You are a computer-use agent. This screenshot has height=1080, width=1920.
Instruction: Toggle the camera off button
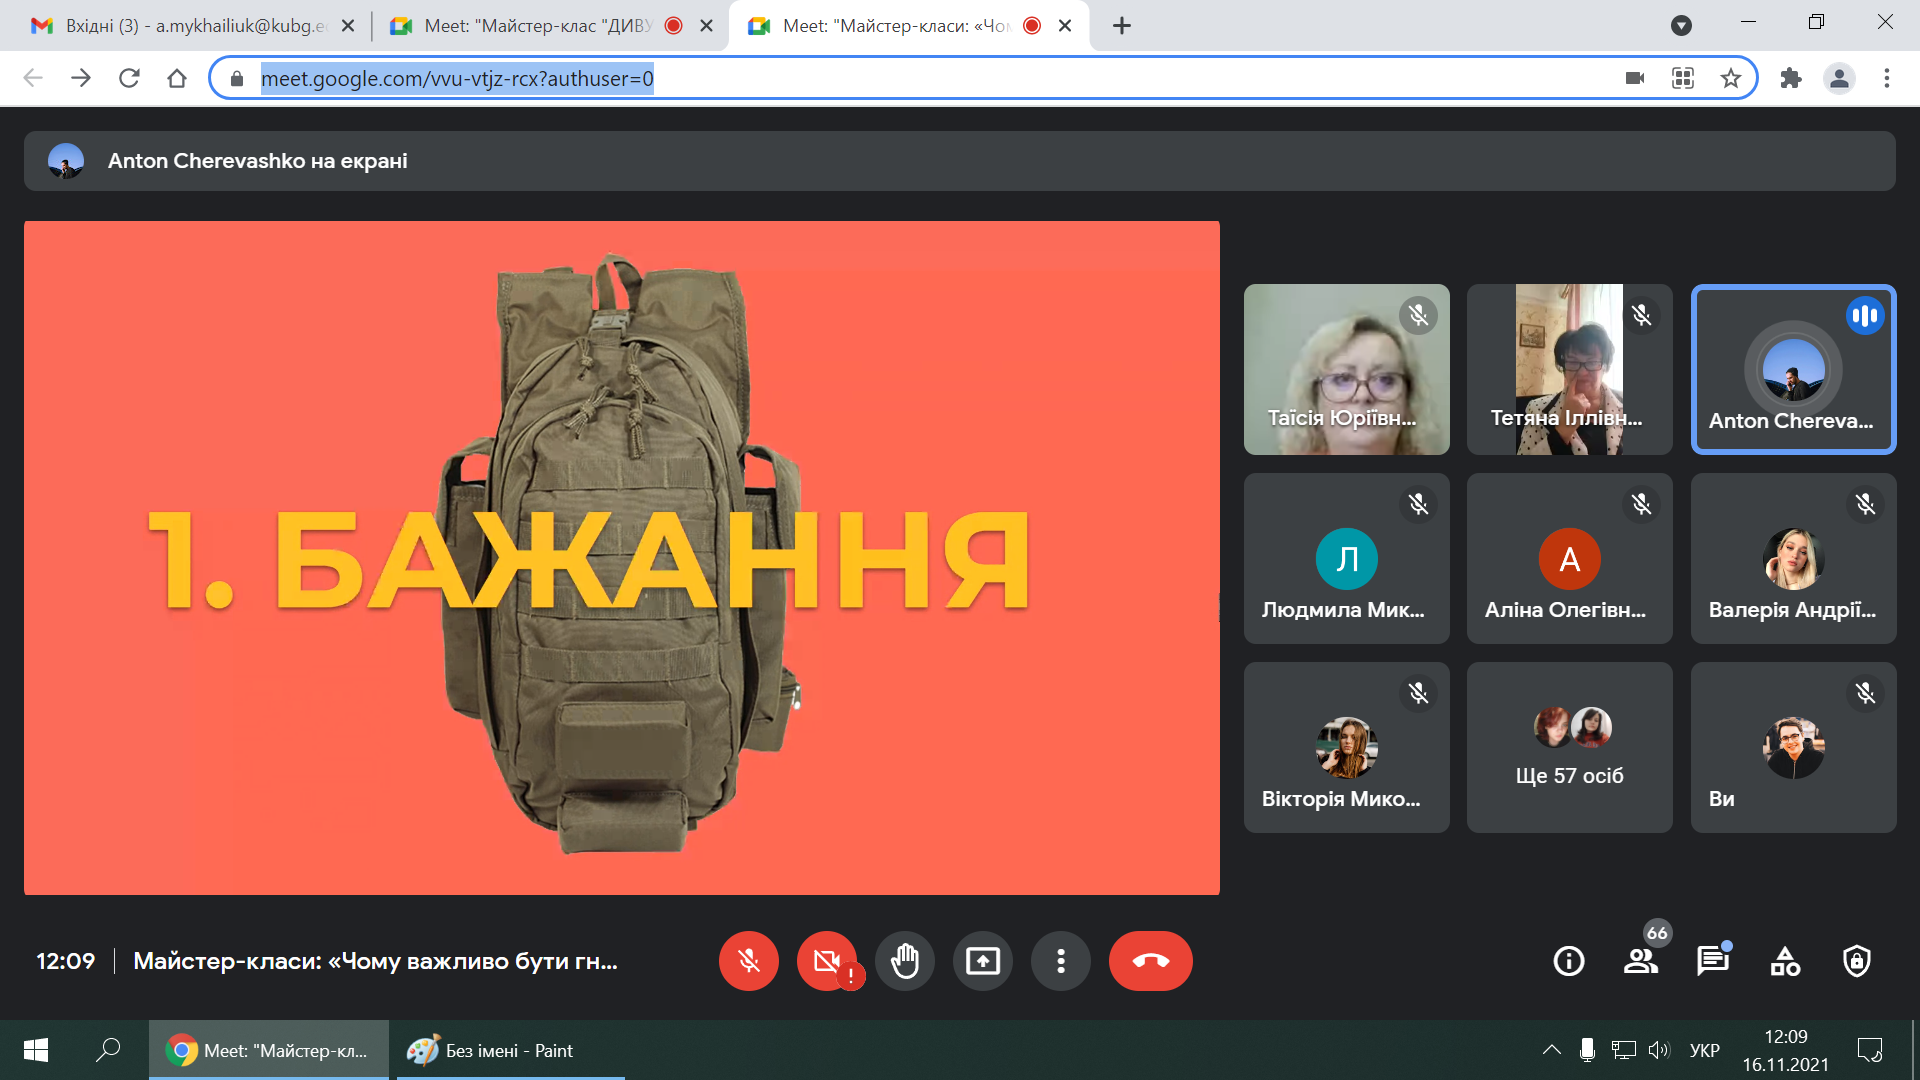coord(826,961)
